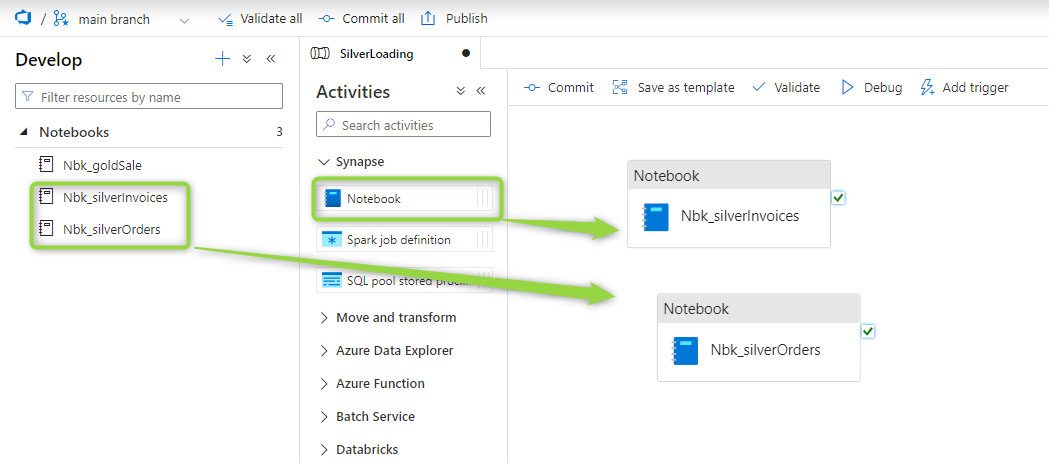Click the Commit button in the pipeline toolbar
The image size is (1049, 463).
(x=559, y=88)
